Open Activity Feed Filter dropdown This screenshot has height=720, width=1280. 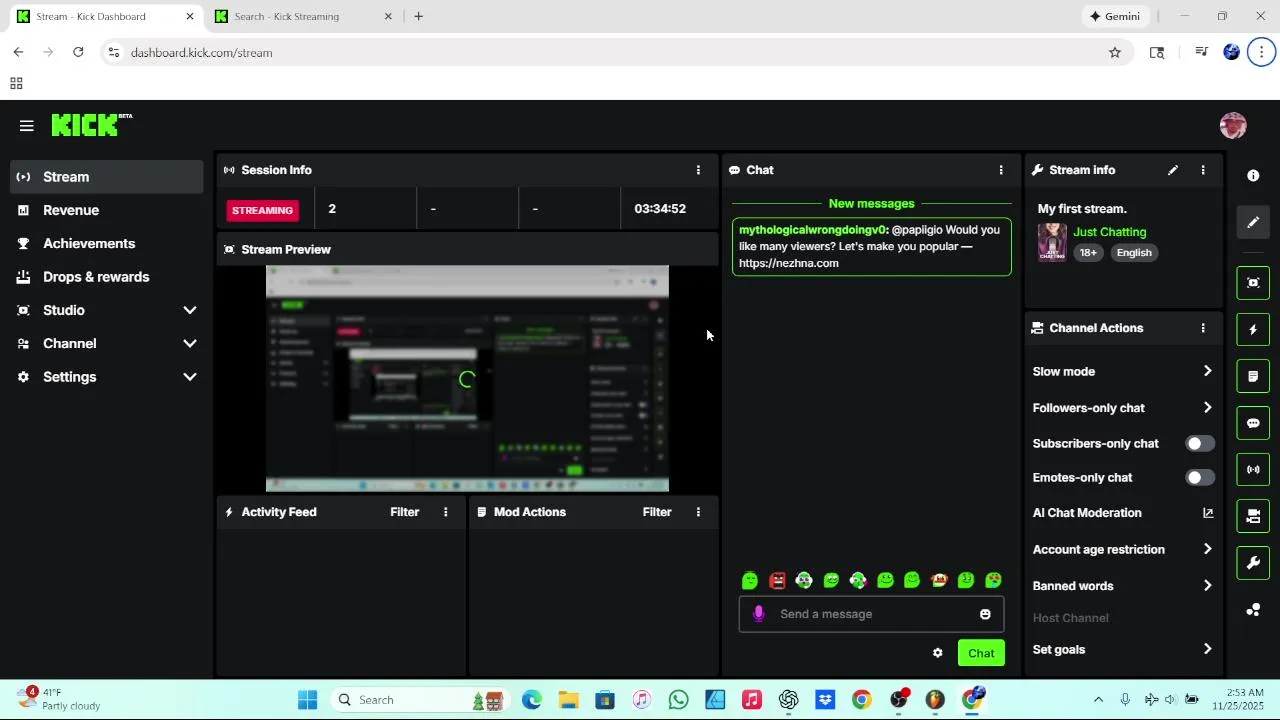(x=404, y=512)
